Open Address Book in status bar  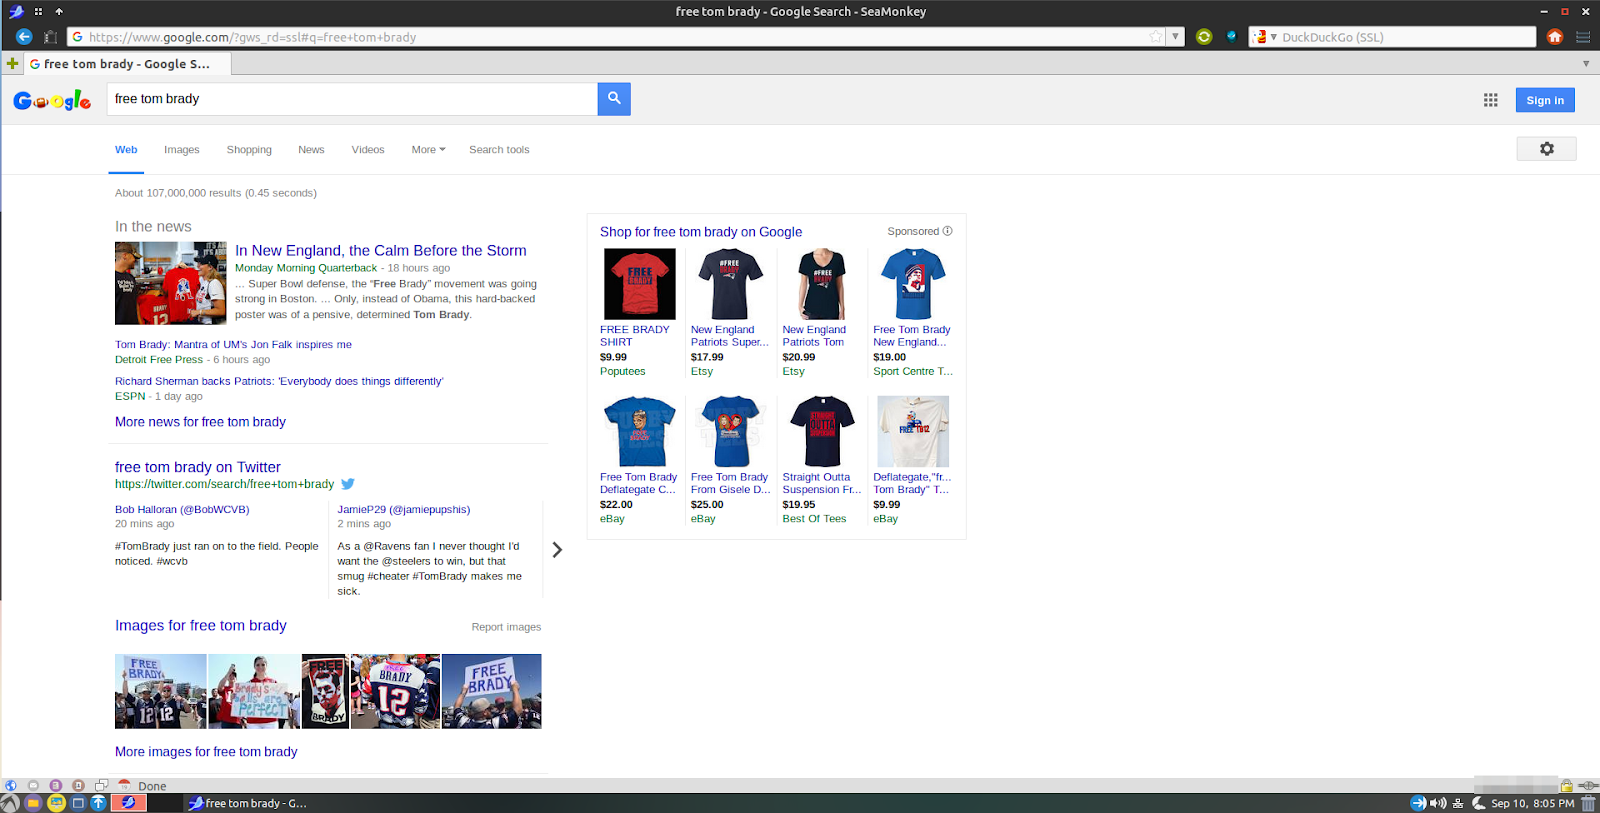78,786
